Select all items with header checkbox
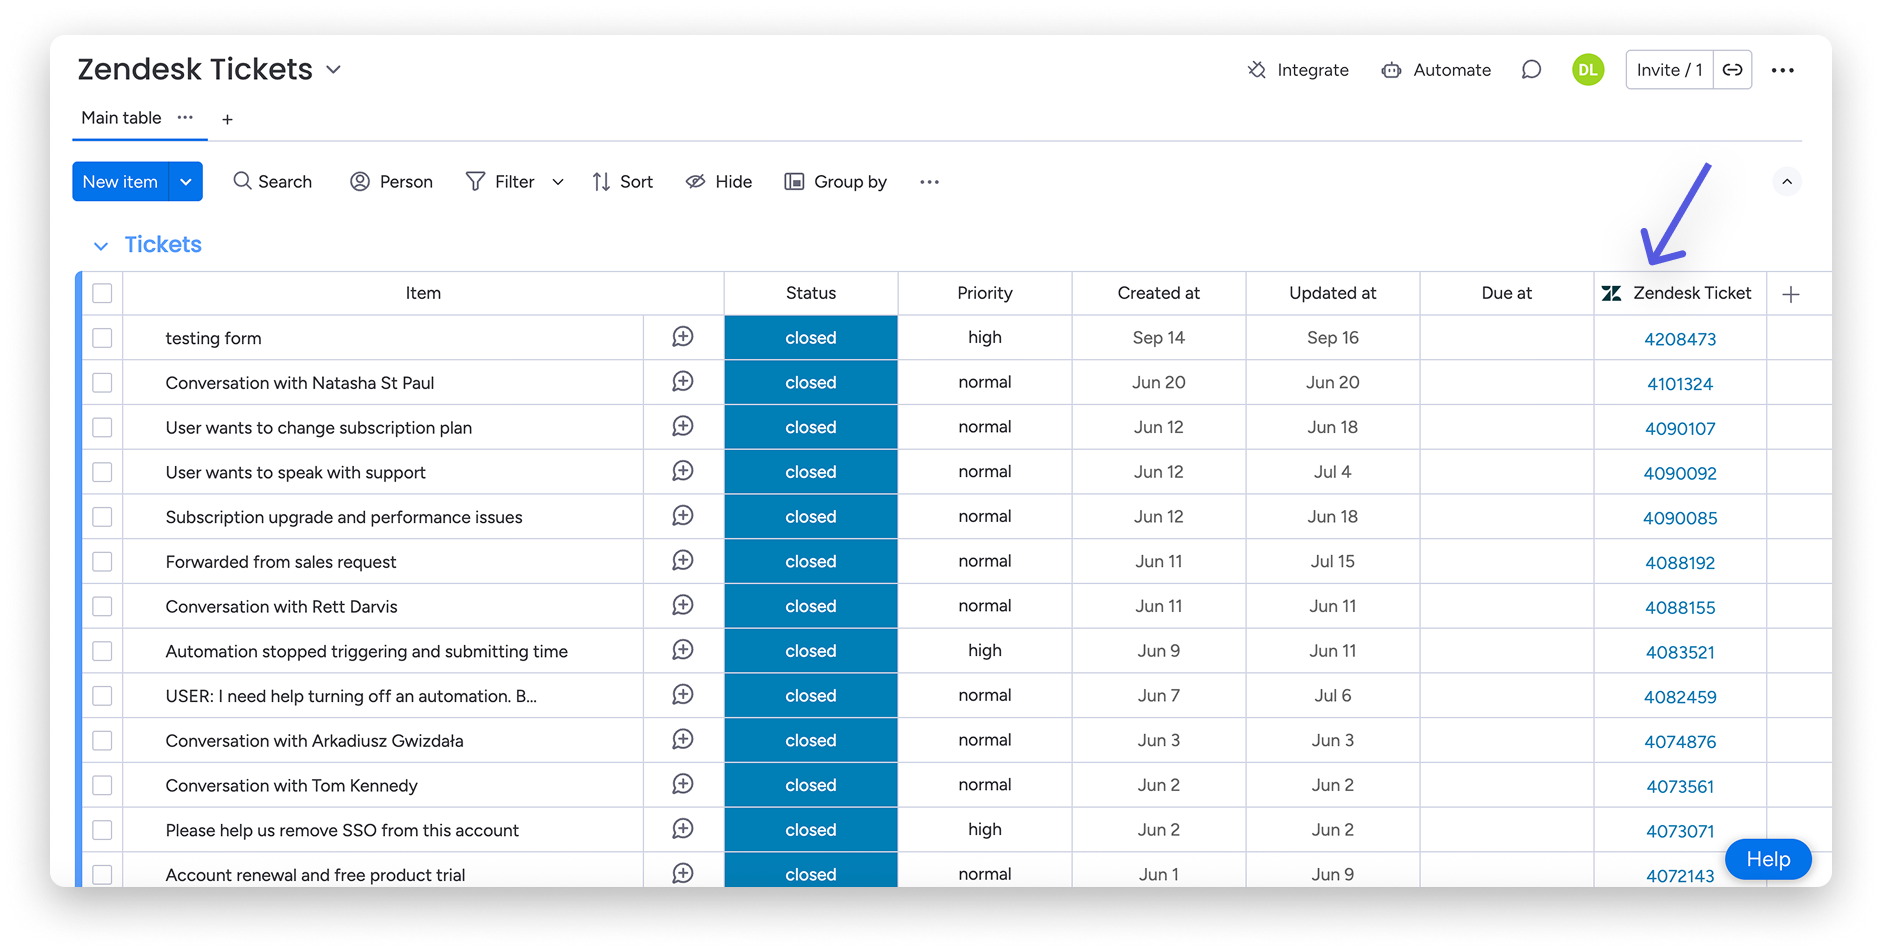This screenshot has width=1882, height=952. click(x=102, y=293)
